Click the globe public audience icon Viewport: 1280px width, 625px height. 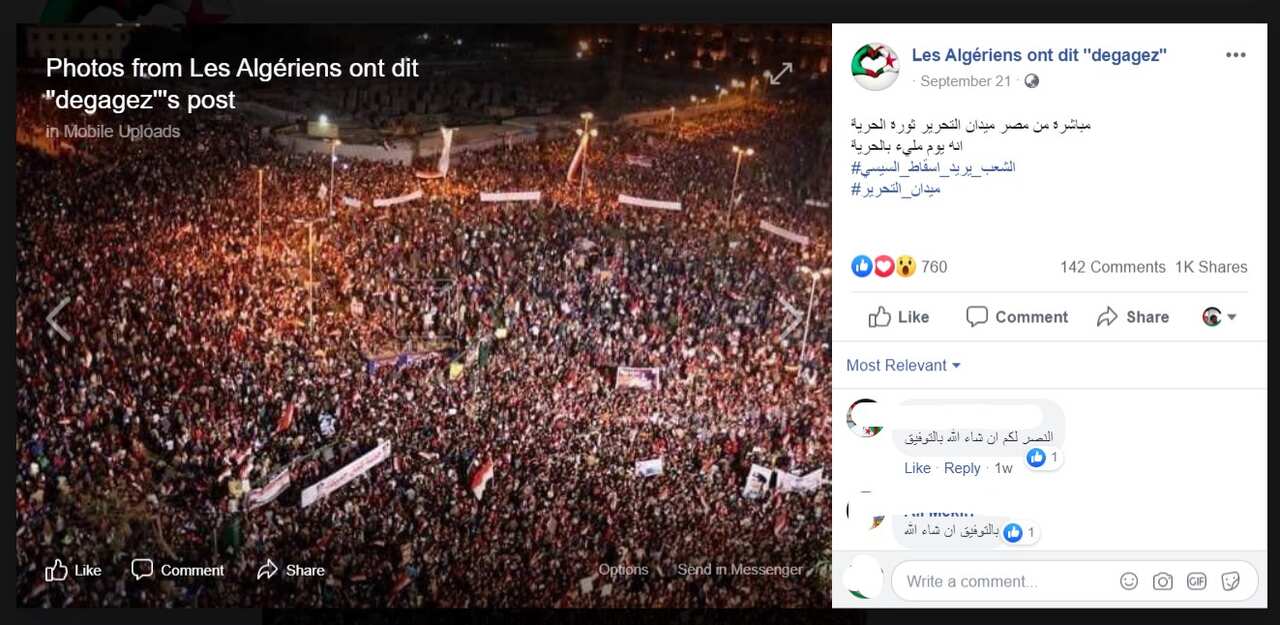[x=1032, y=81]
